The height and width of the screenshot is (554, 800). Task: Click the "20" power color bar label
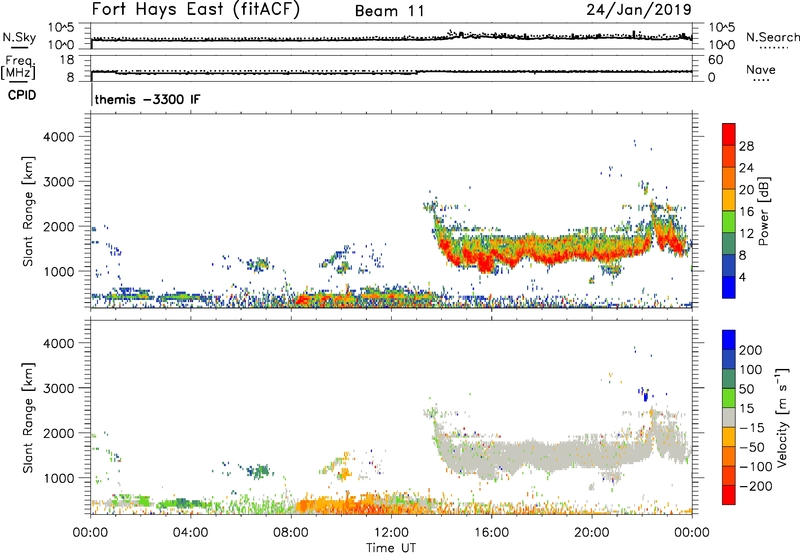click(x=746, y=190)
